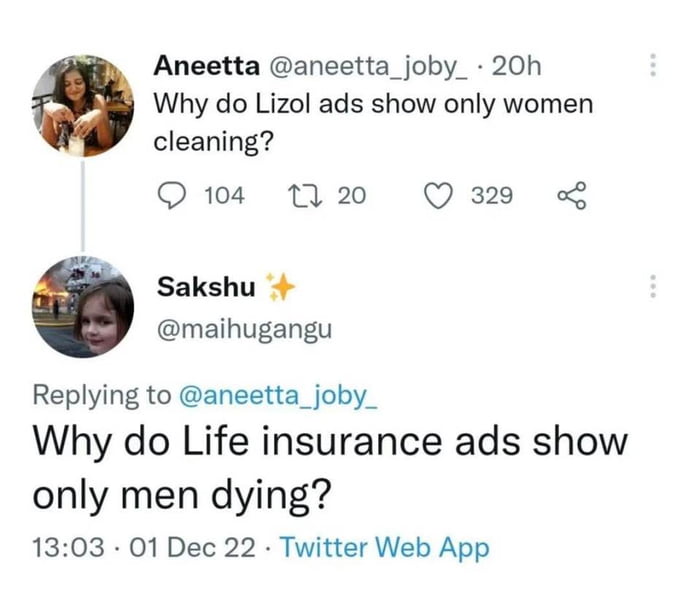Viewport: 700px width, 613px height.
Task: Click the Sakshu display name
Action: [x=206, y=286]
